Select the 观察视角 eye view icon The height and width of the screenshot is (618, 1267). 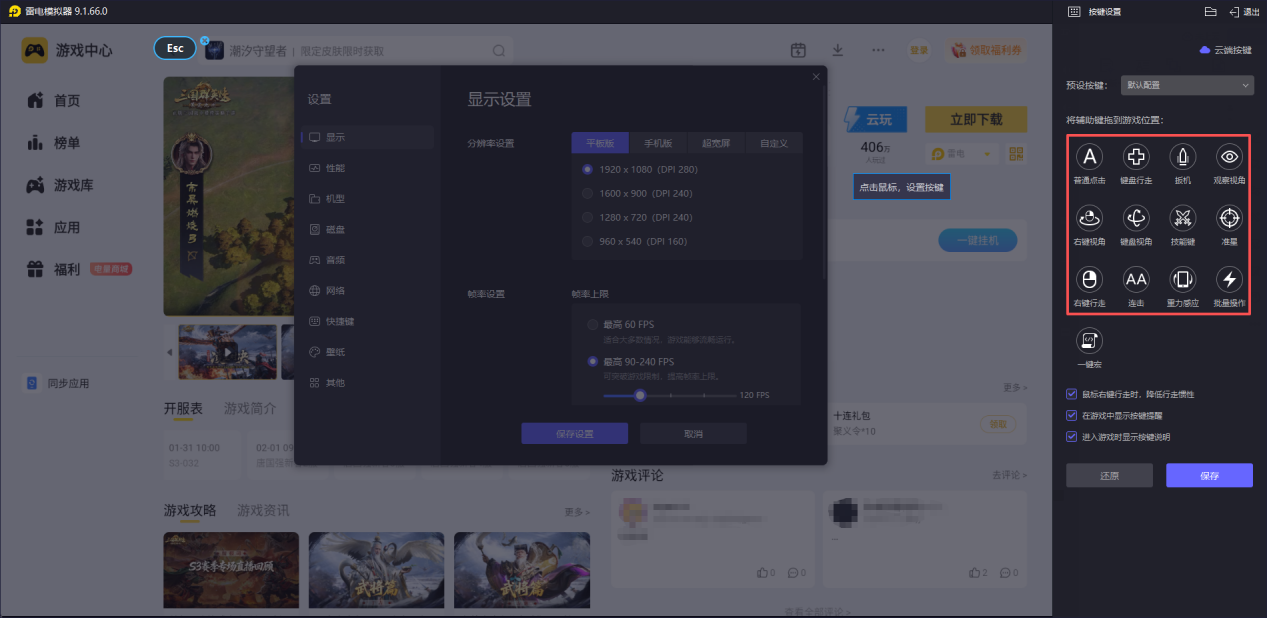click(1230, 157)
